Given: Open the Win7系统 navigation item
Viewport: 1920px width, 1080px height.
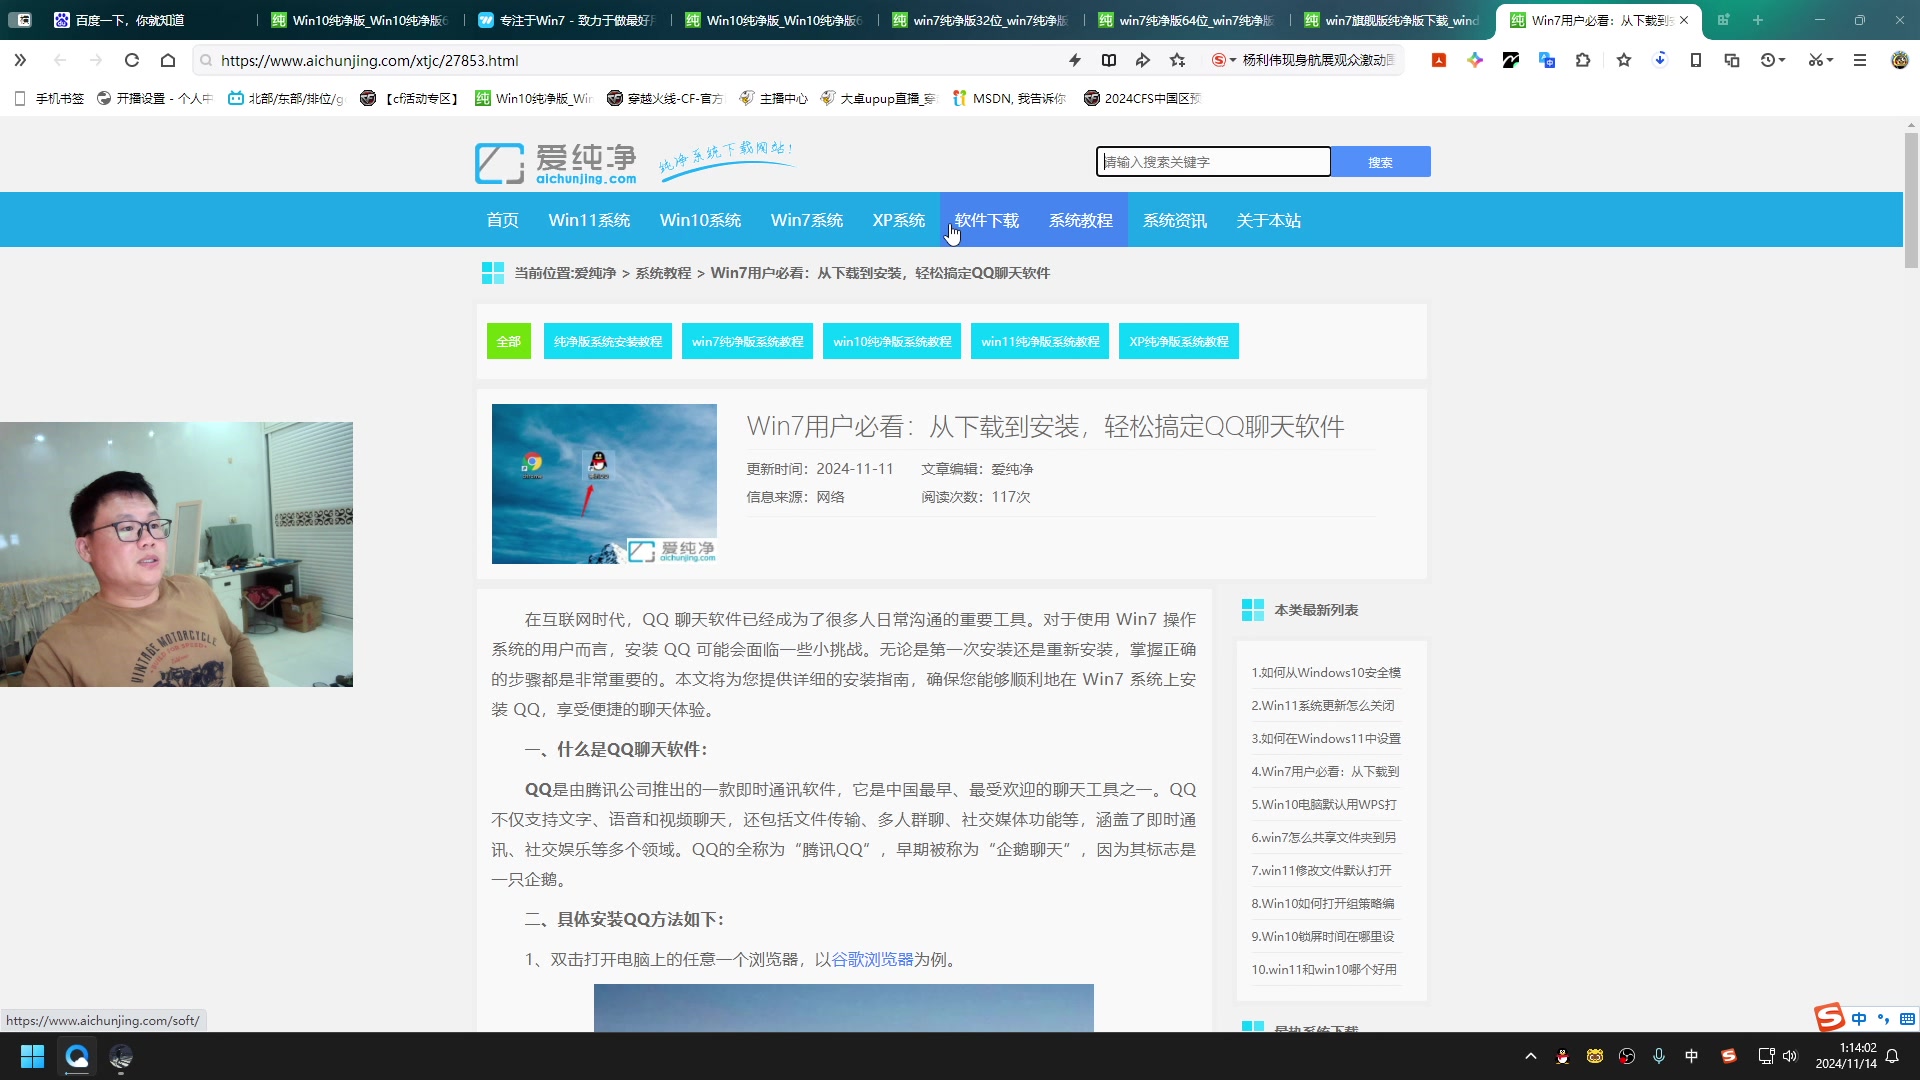Looking at the screenshot, I should (x=807, y=220).
